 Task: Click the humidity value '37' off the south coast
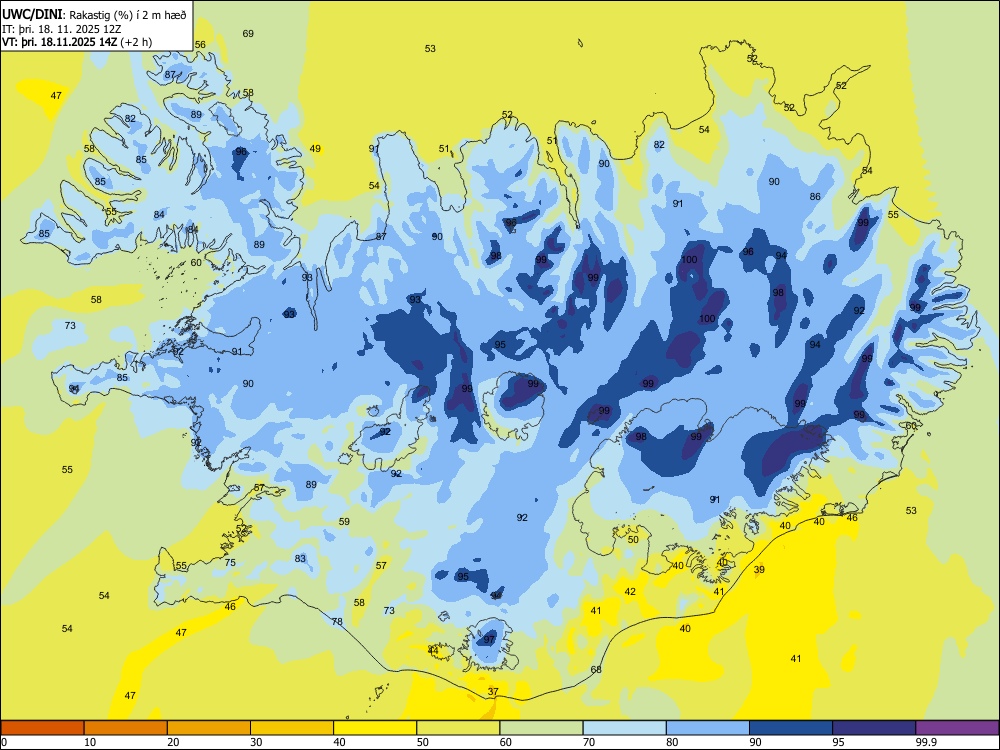[493, 691]
